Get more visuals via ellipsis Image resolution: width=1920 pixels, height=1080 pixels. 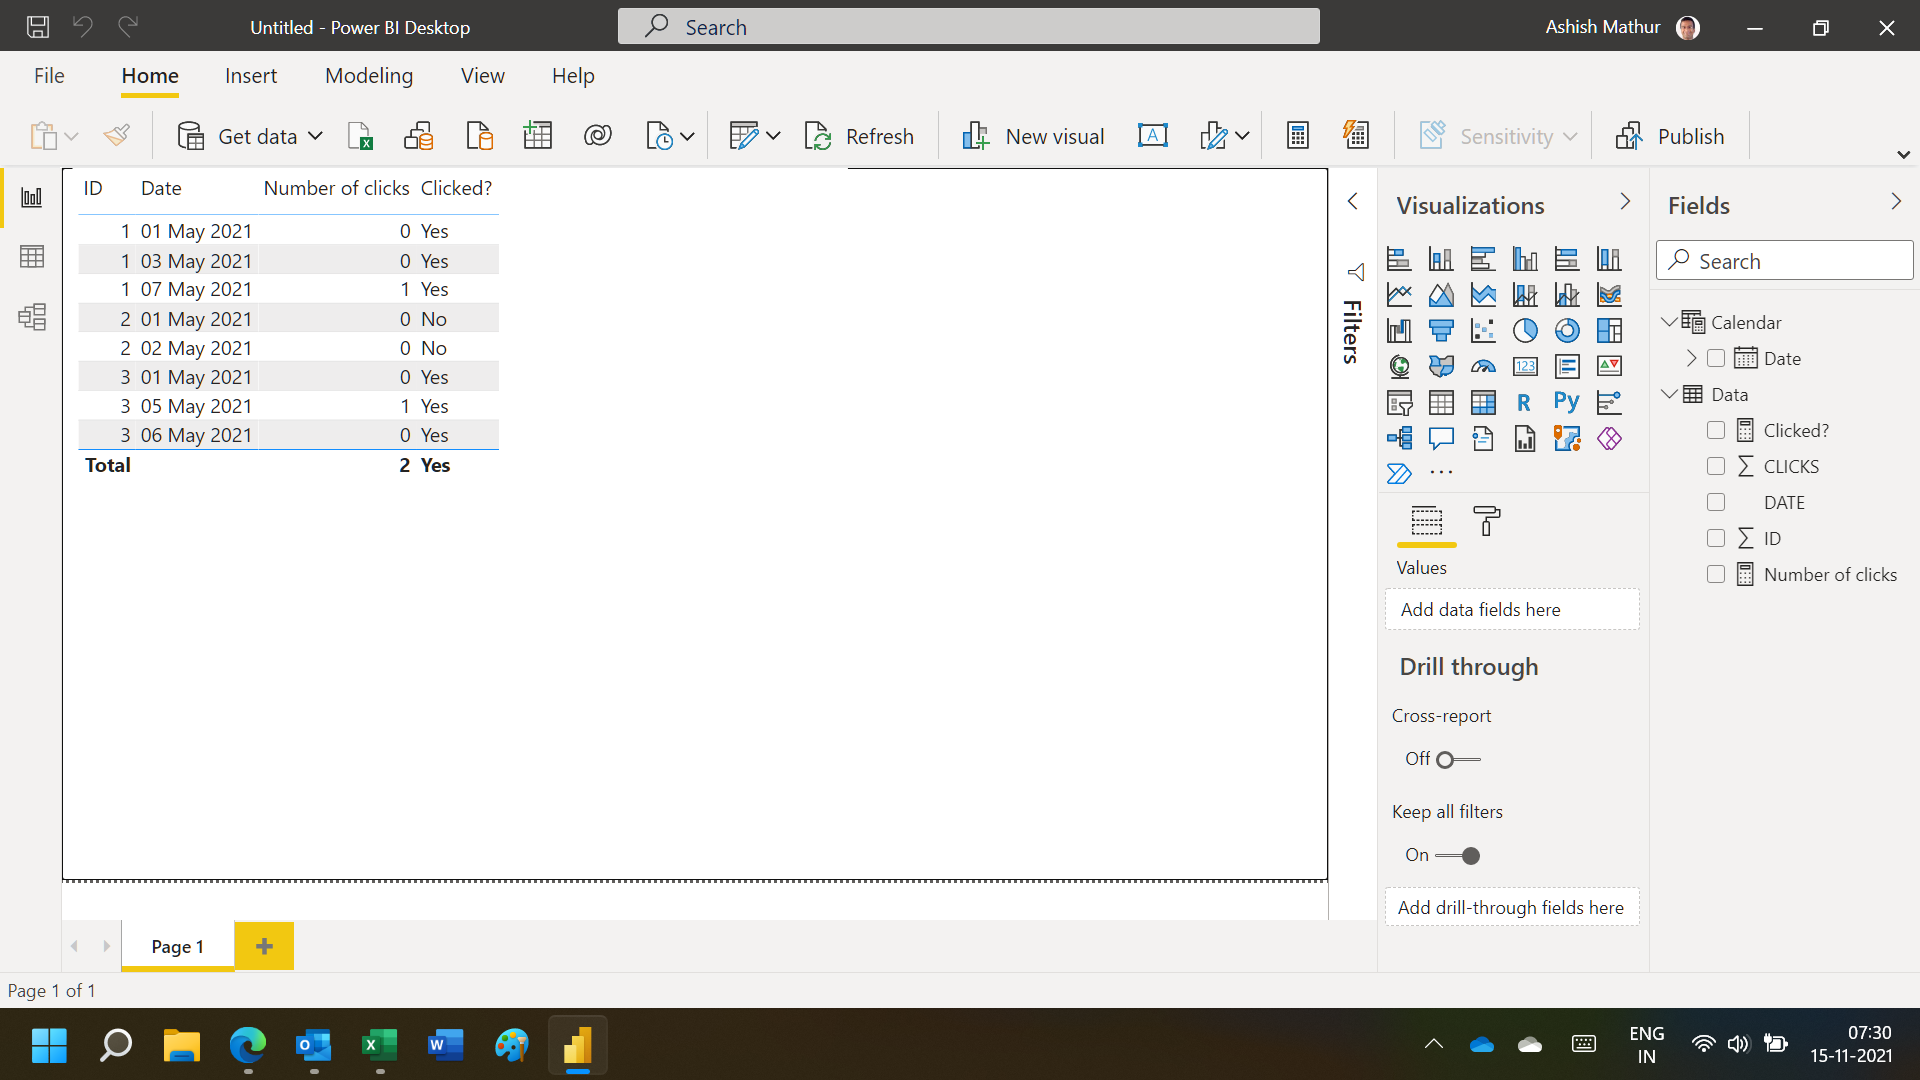(x=1441, y=472)
